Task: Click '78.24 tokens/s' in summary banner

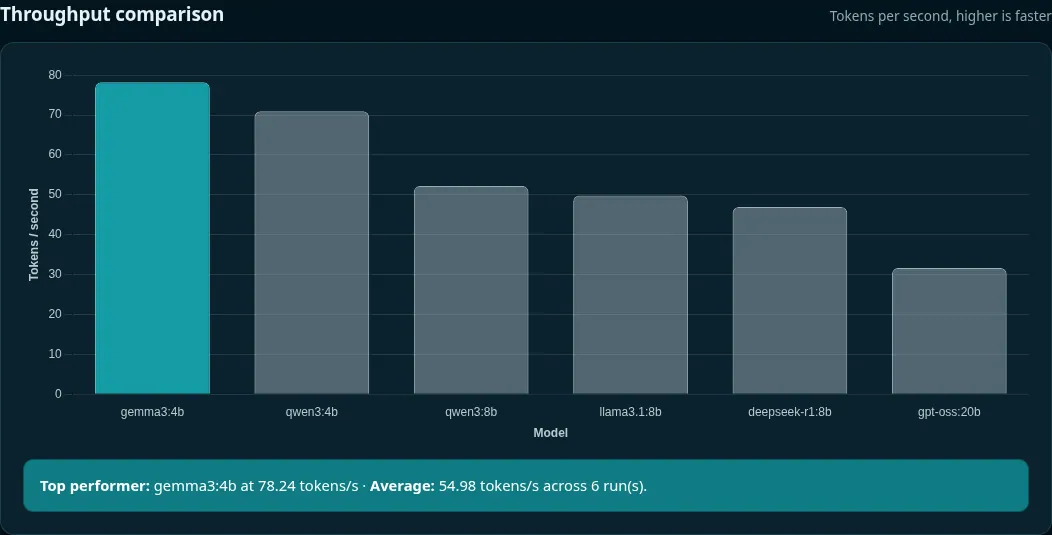Action: (x=308, y=486)
